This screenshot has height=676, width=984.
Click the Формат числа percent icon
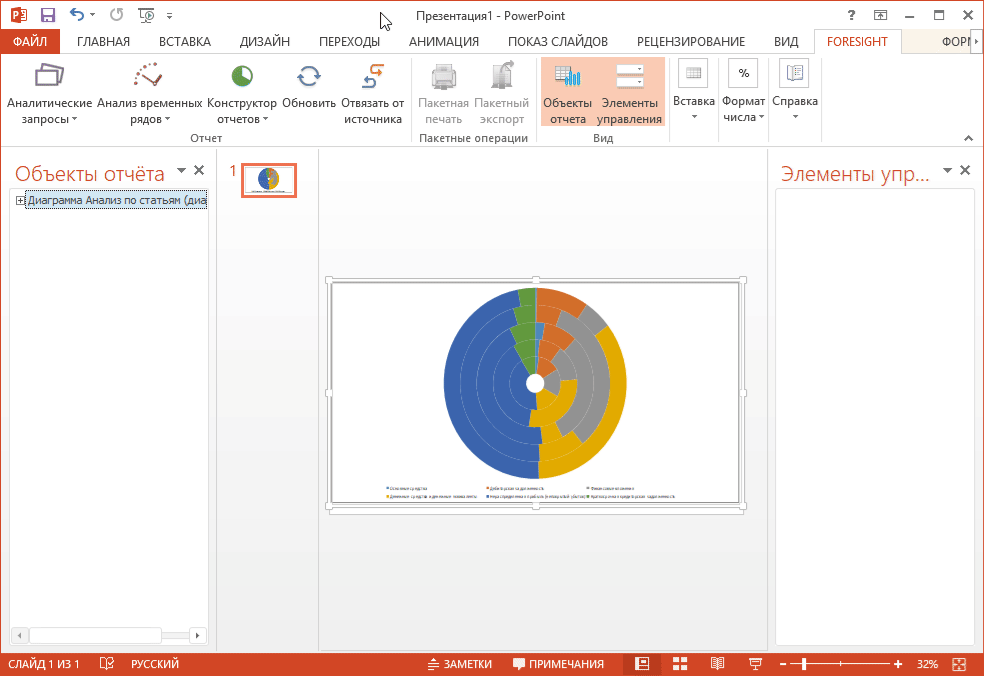pos(743,74)
